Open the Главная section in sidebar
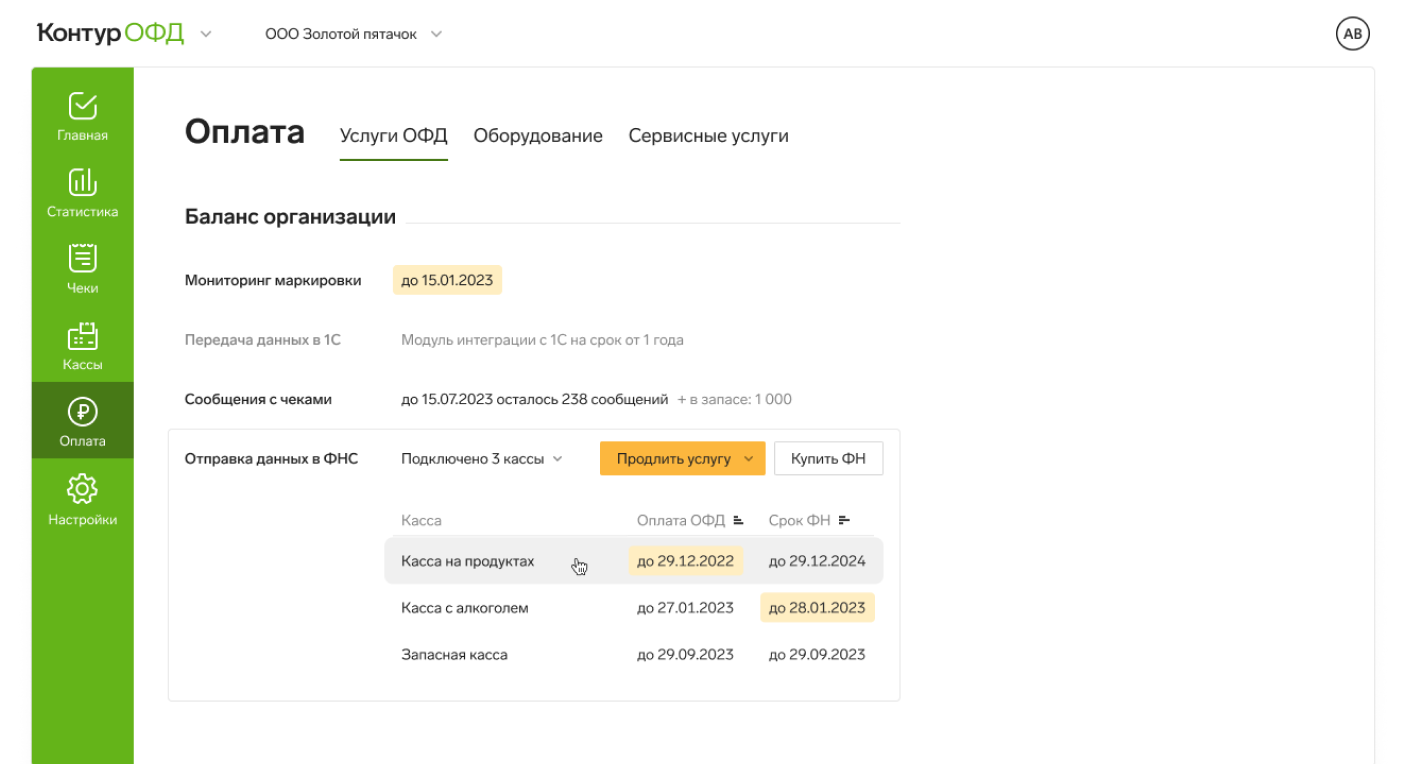The width and height of the screenshot is (1418, 764). tap(82, 117)
